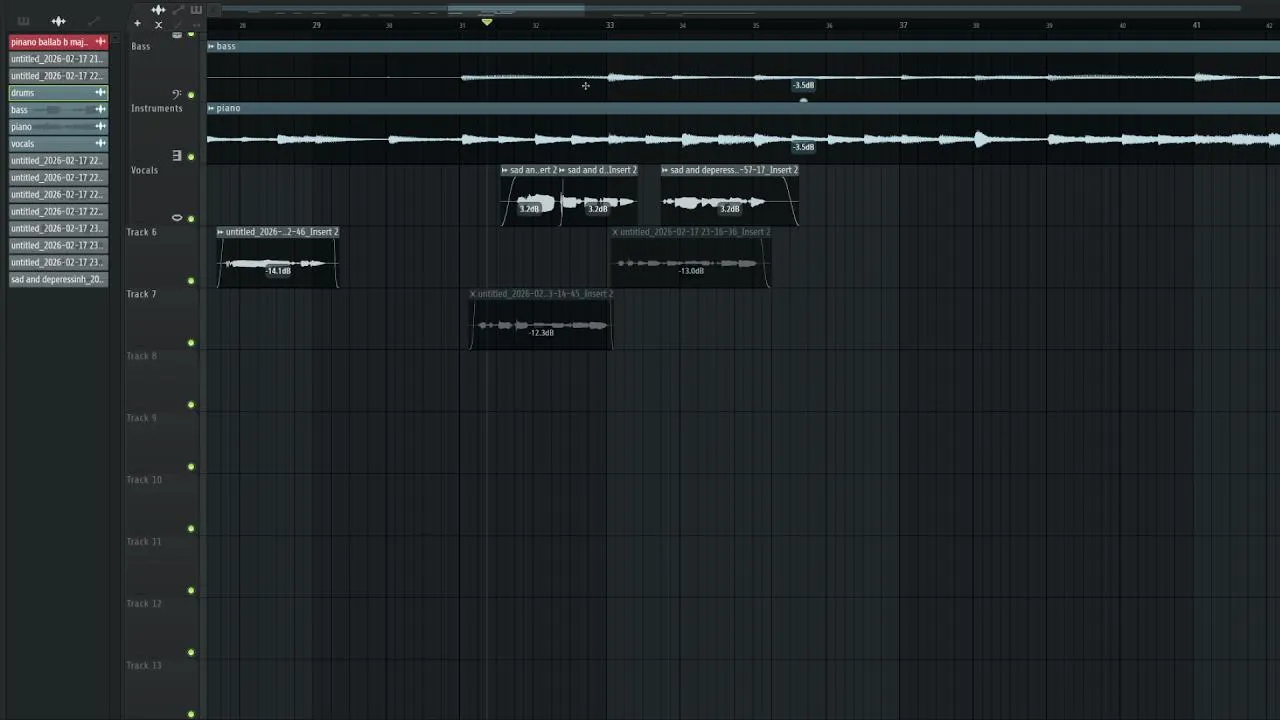The width and height of the screenshot is (1280, 720).
Task: Click the X icon beside the plus button
Action: click(158, 24)
